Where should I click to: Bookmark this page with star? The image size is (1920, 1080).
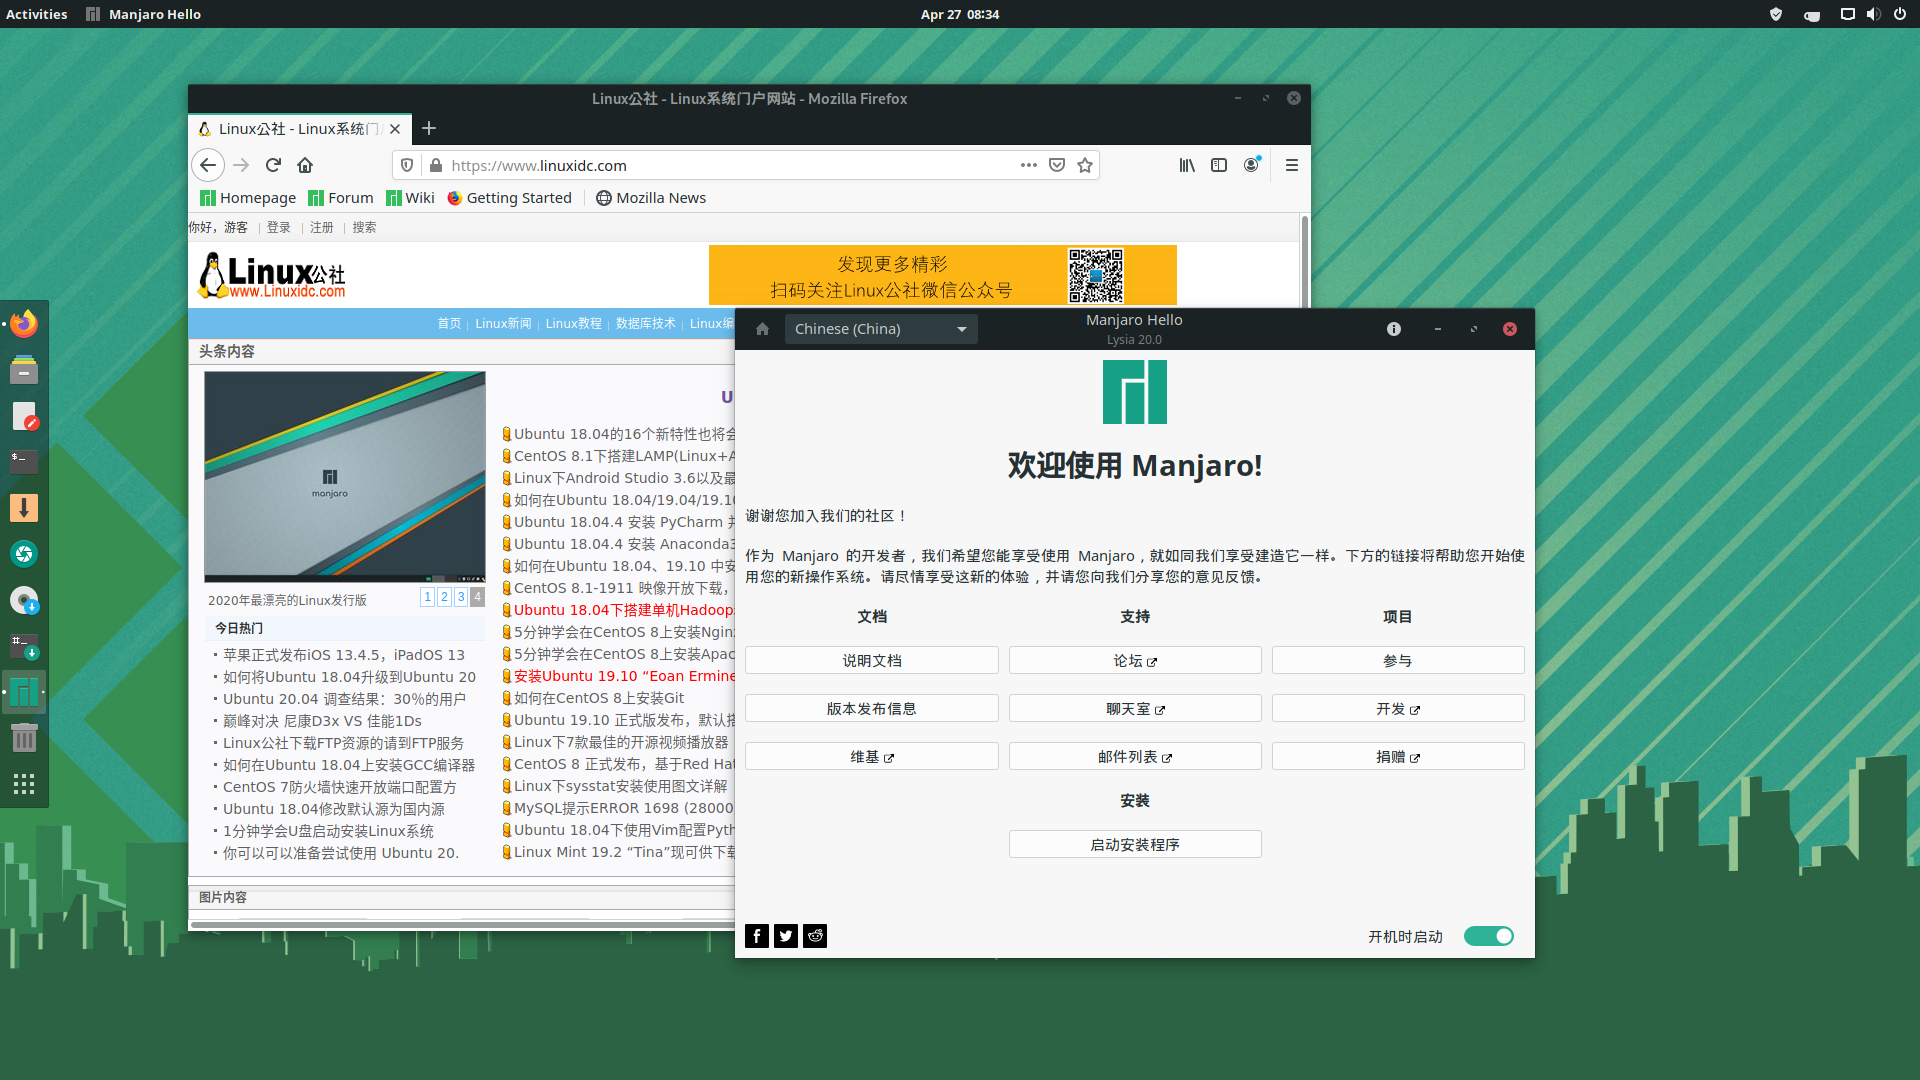[x=1085, y=165]
